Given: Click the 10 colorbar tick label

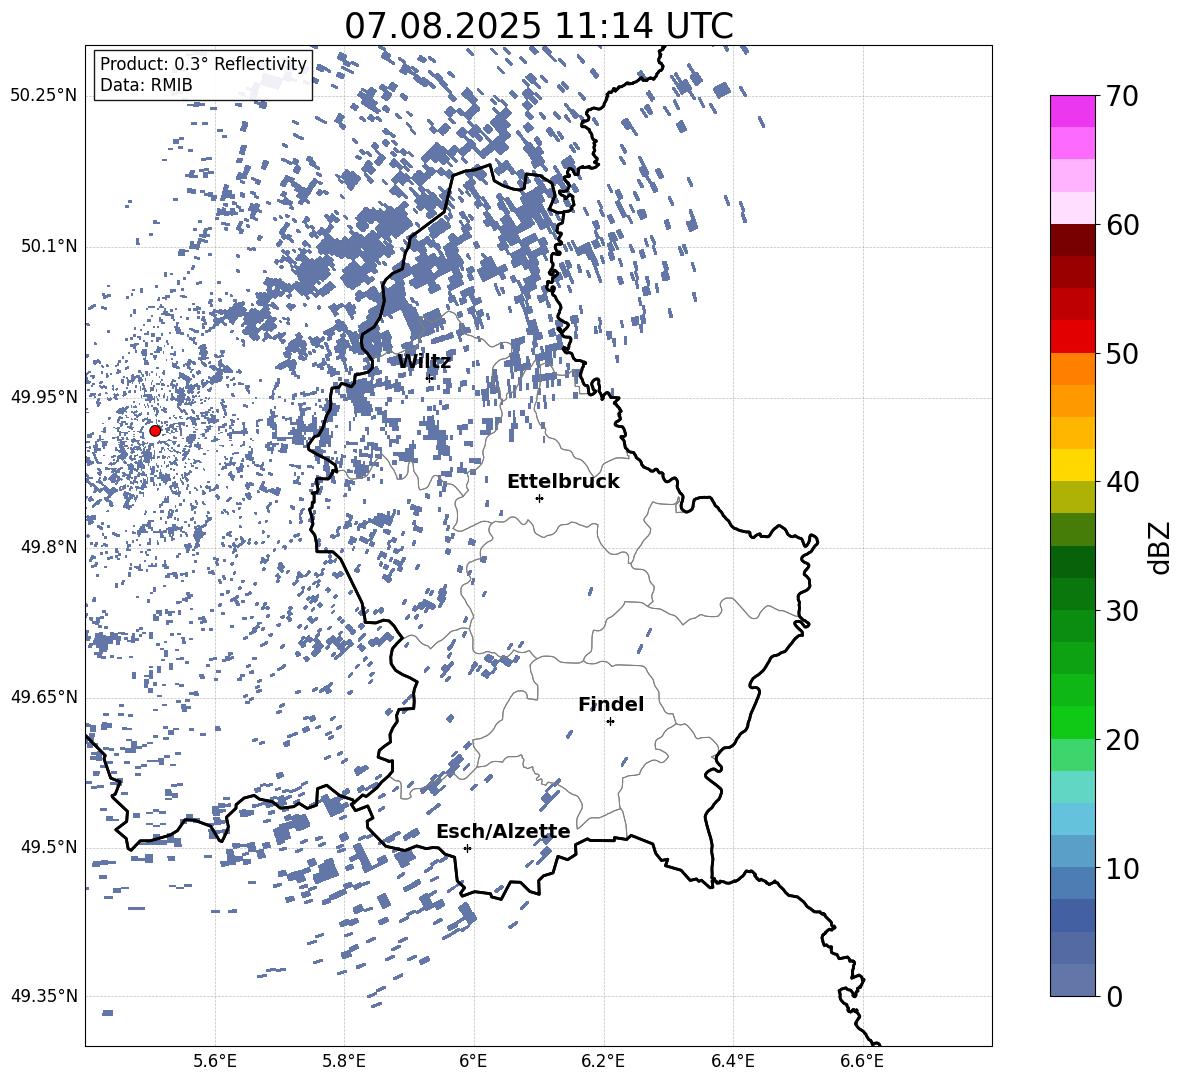Looking at the screenshot, I should [x=1122, y=868].
